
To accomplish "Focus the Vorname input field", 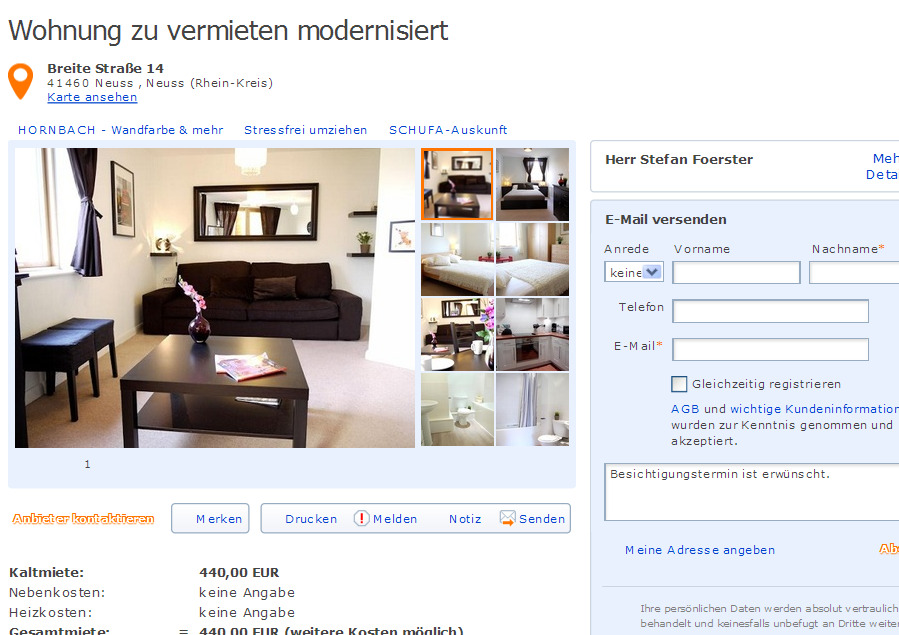I will 736,272.
